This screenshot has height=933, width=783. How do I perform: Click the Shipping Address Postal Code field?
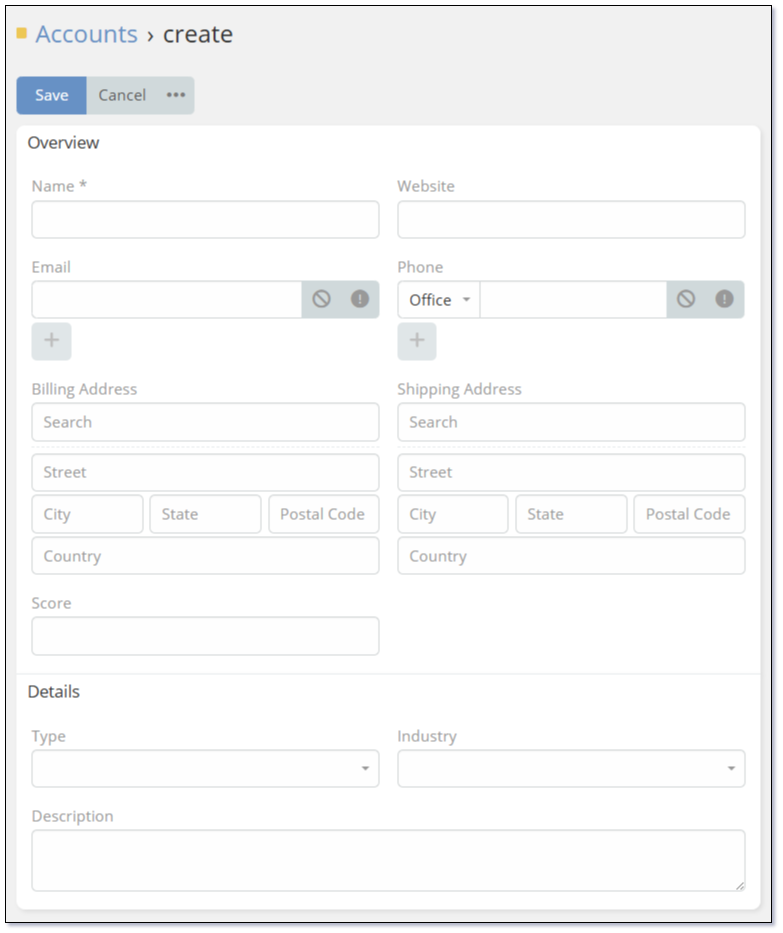pyautogui.click(x=690, y=514)
